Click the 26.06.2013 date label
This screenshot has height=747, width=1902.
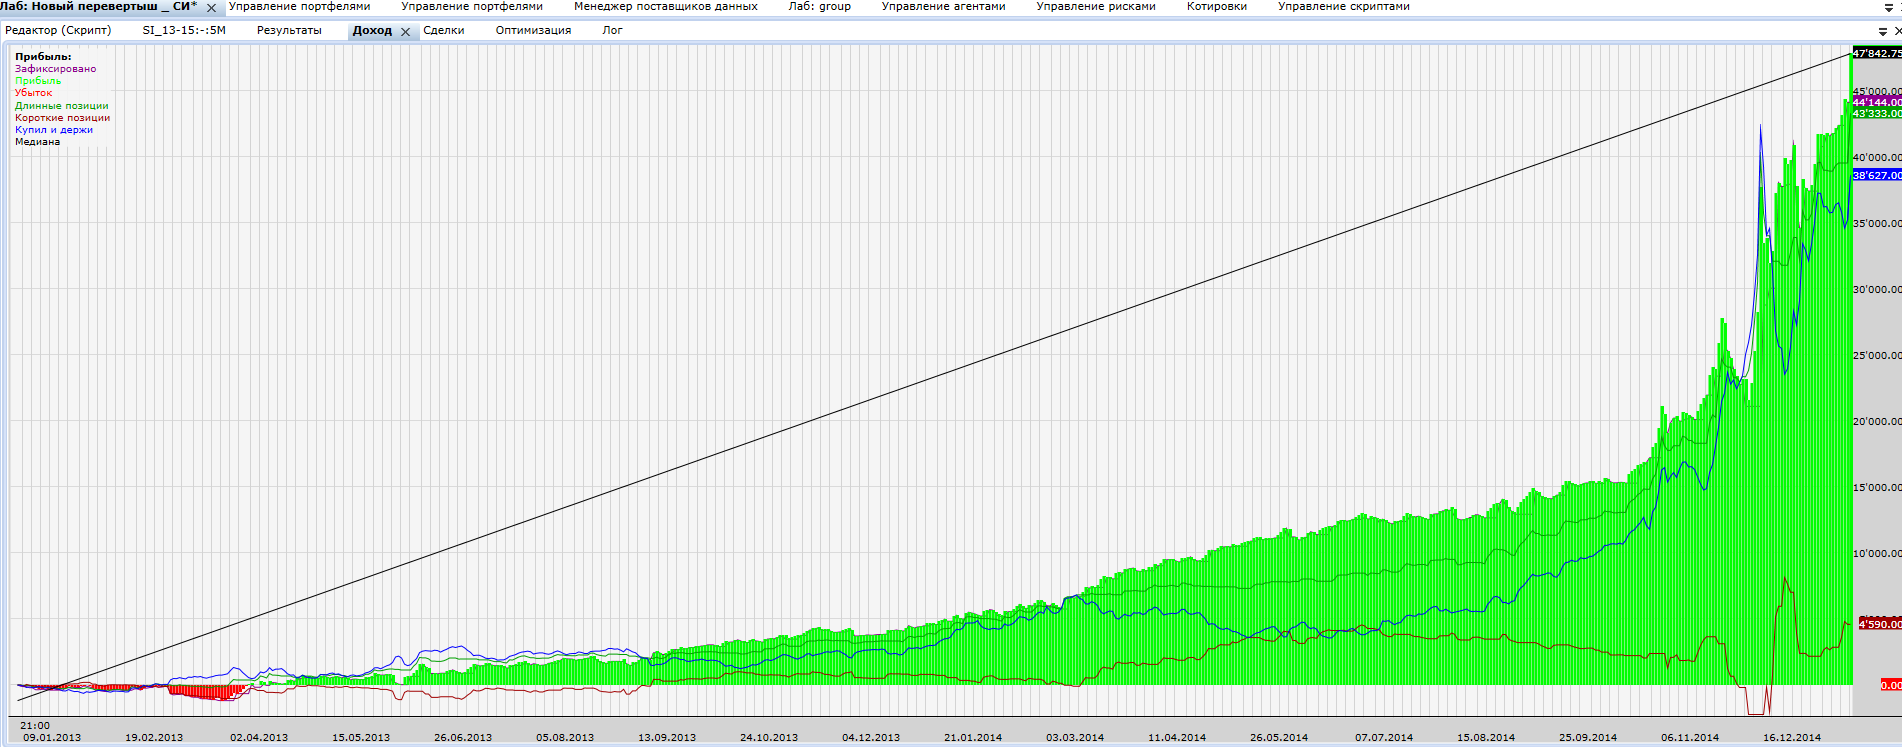(463, 738)
